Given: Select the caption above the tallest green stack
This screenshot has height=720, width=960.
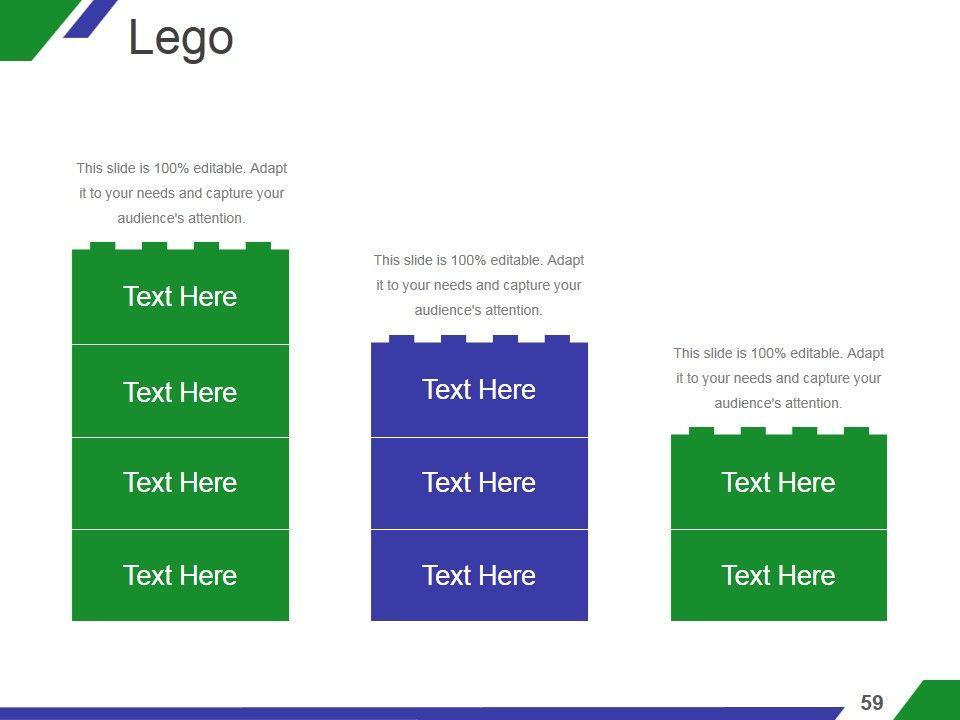Looking at the screenshot, I should [181, 193].
